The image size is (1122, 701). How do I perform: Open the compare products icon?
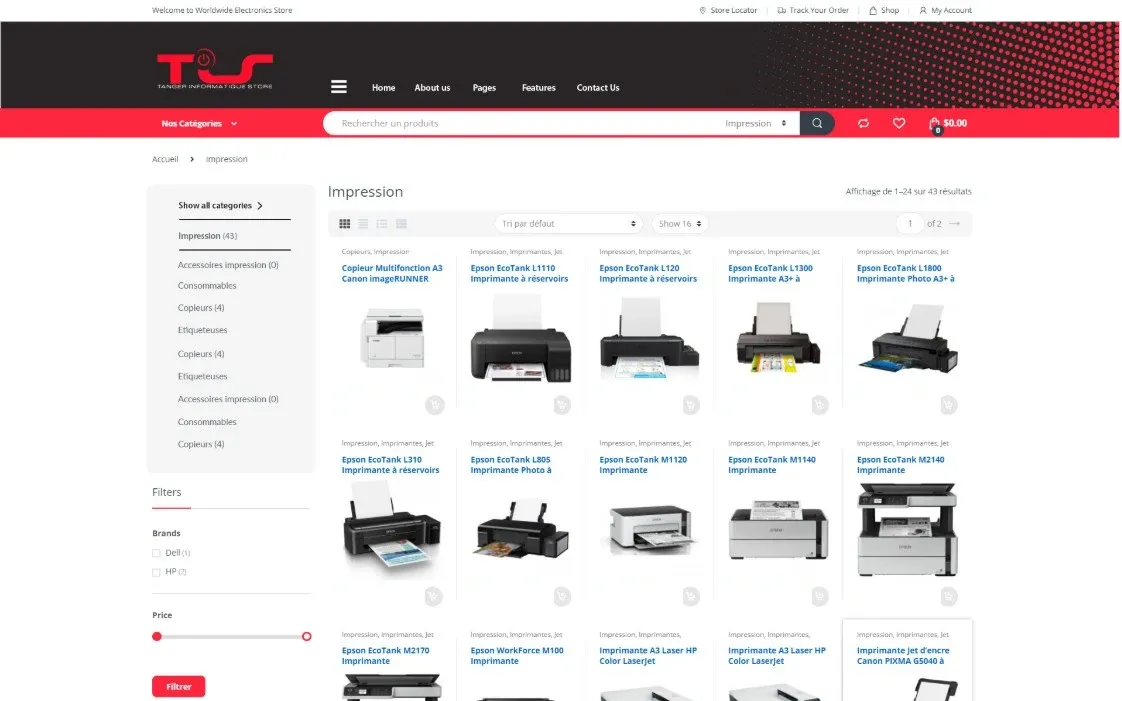tap(864, 123)
